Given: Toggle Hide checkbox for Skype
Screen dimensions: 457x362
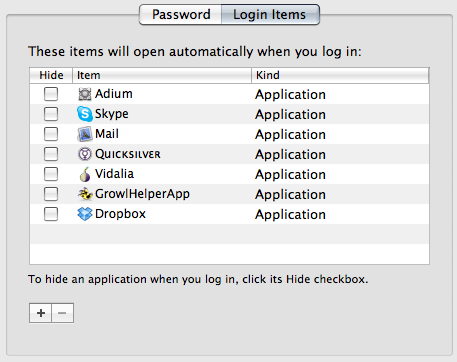Looking at the screenshot, I should pyautogui.click(x=51, y=114).
